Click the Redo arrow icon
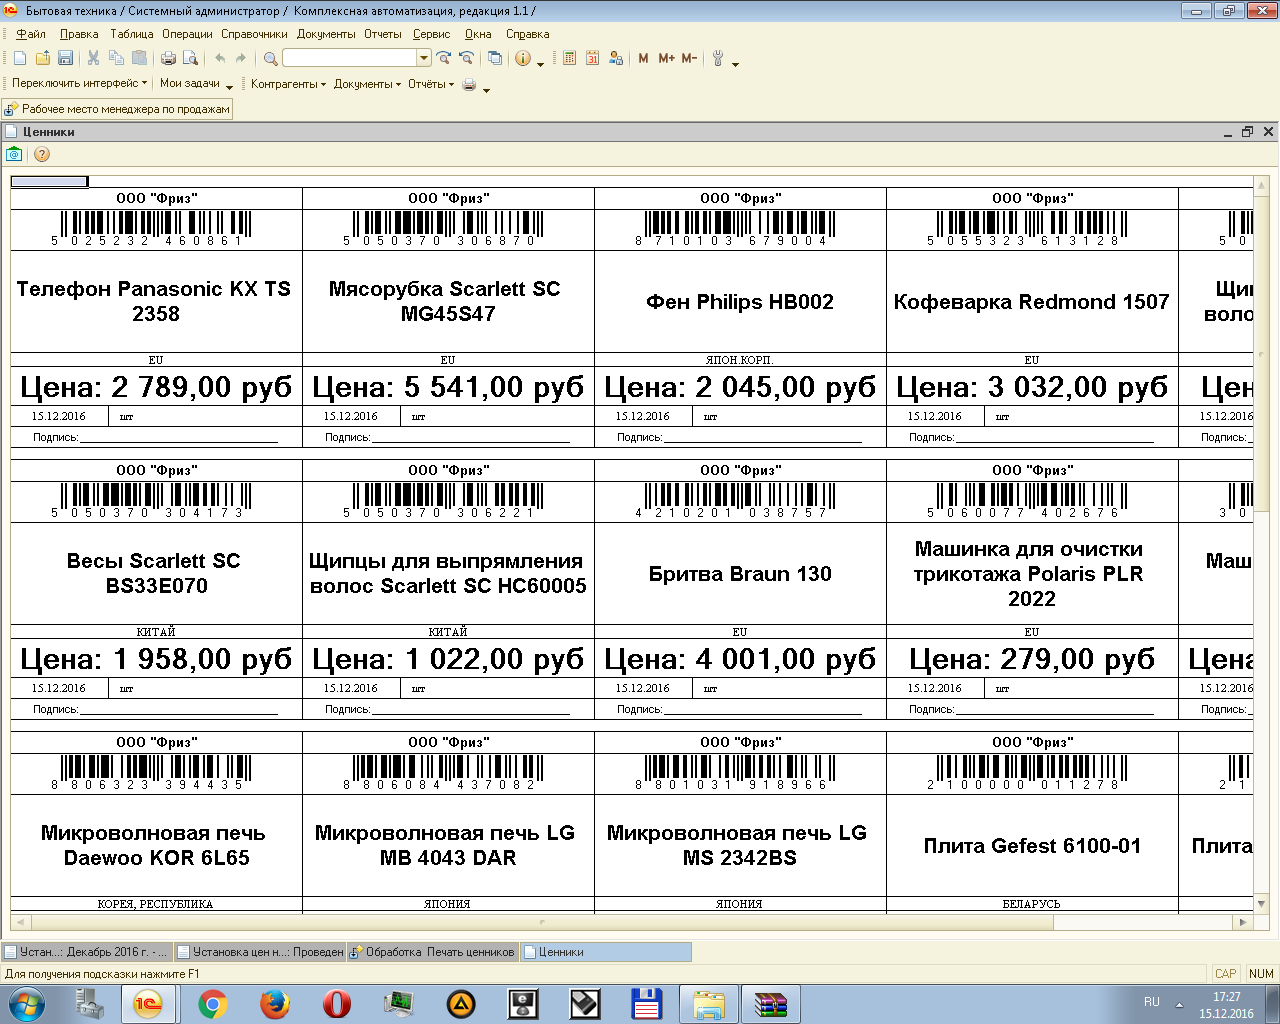1280x1024 pixels. pyautogui.click(x=241, y=59)
